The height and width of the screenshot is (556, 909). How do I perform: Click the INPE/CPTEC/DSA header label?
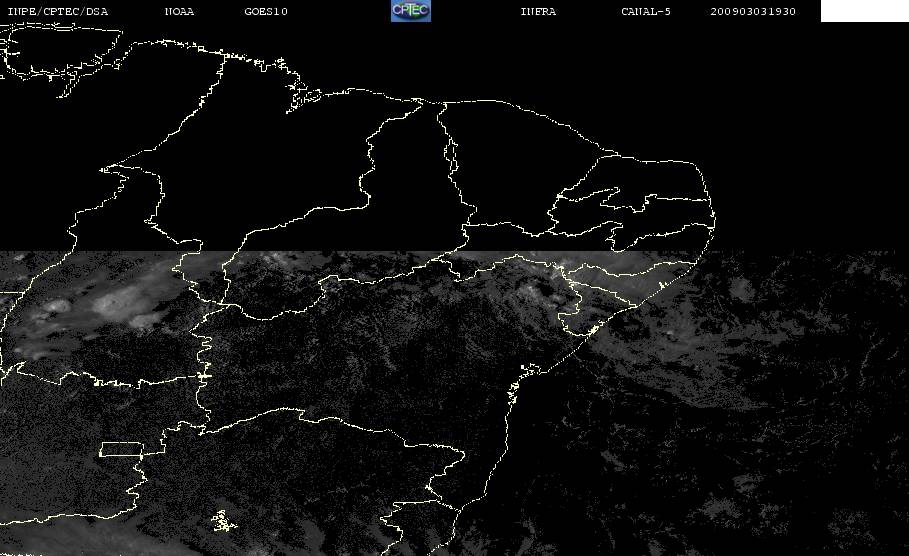pyautogui.click(x=57, y=11)
